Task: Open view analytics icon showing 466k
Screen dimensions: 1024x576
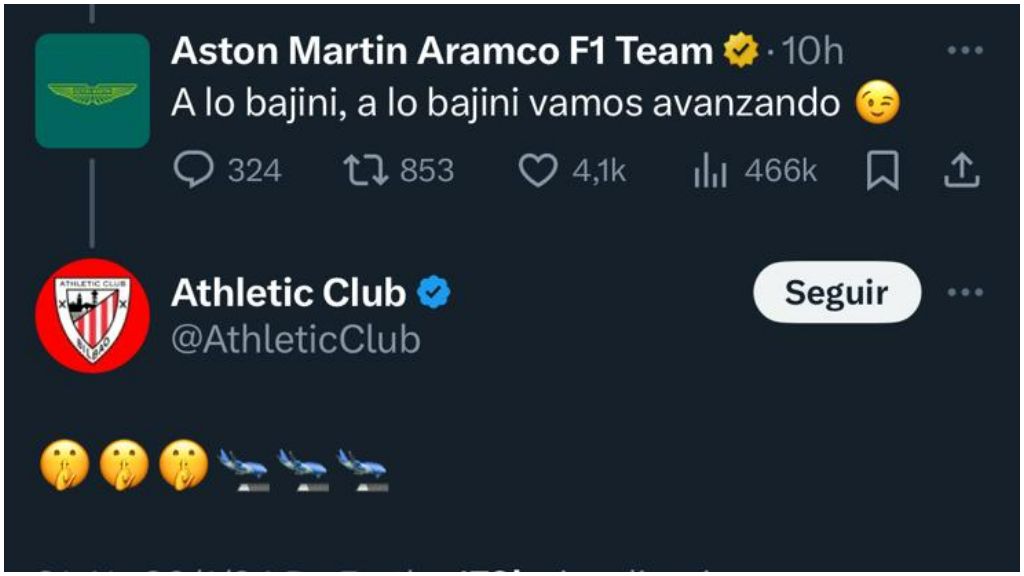Action: [x=712, y=171]
